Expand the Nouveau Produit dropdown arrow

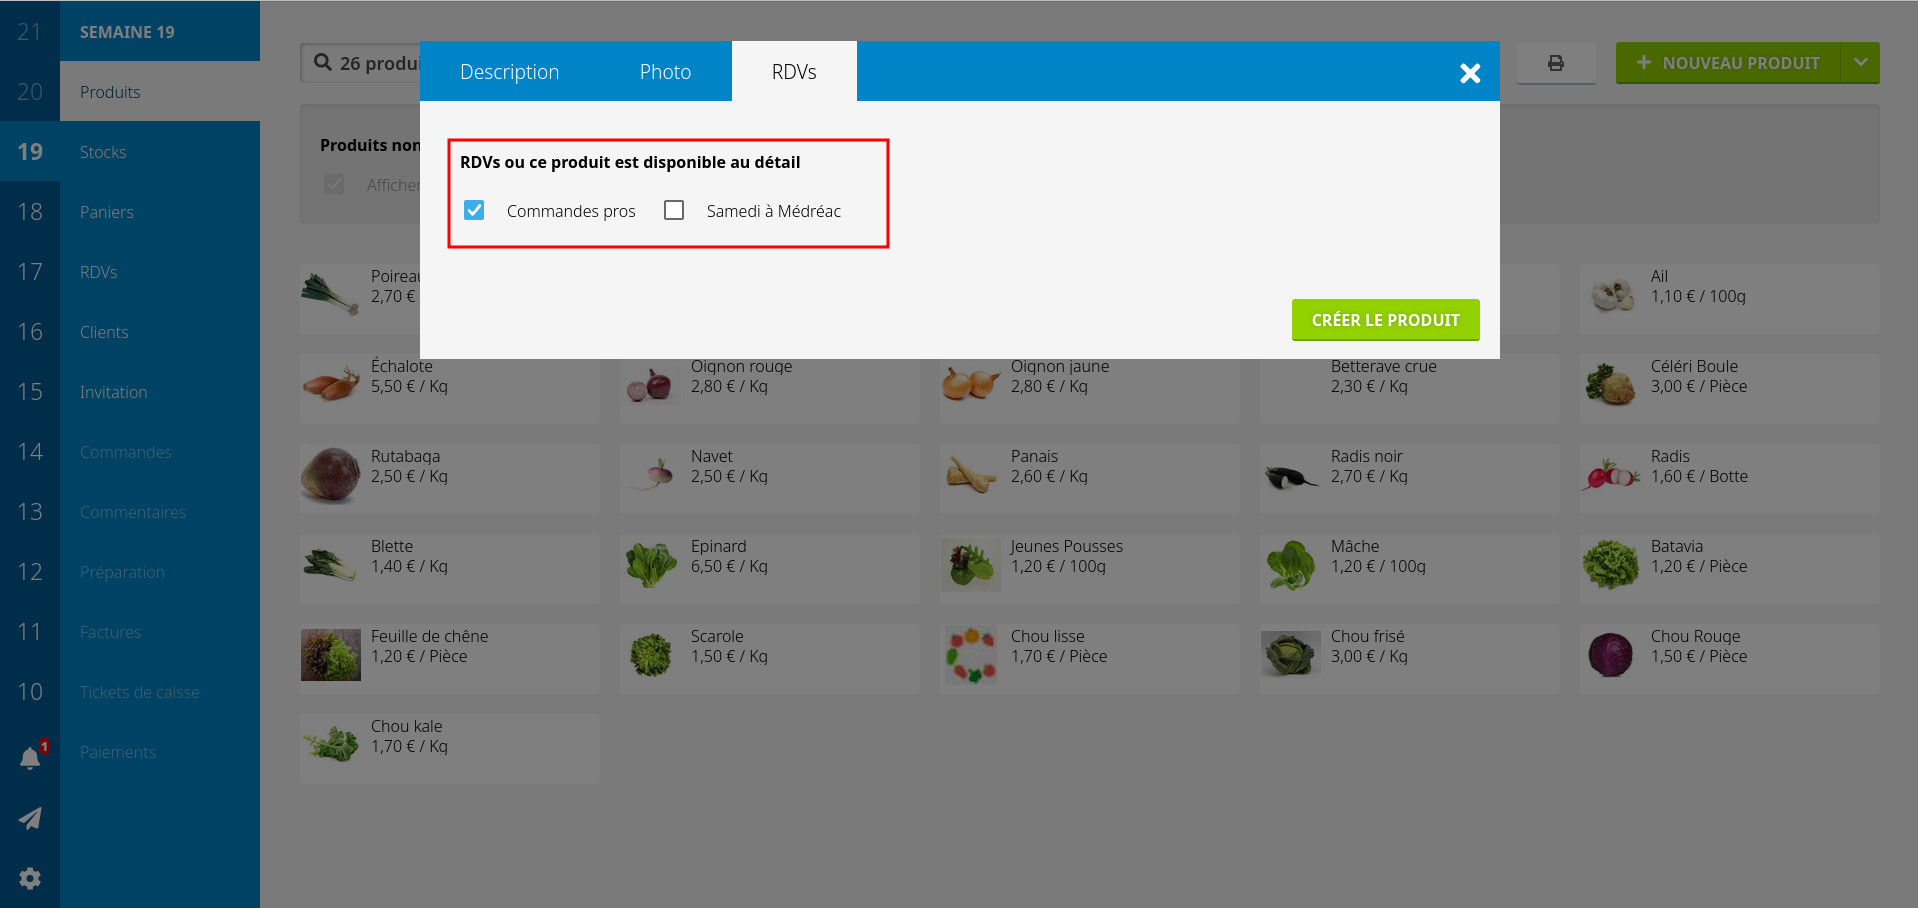click(x=1860, y=63)
